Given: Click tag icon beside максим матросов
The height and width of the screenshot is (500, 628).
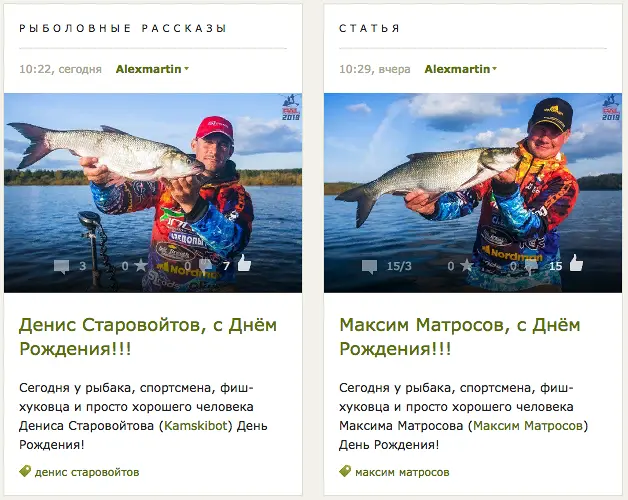Looking at the screenshot, I should 345,471.
